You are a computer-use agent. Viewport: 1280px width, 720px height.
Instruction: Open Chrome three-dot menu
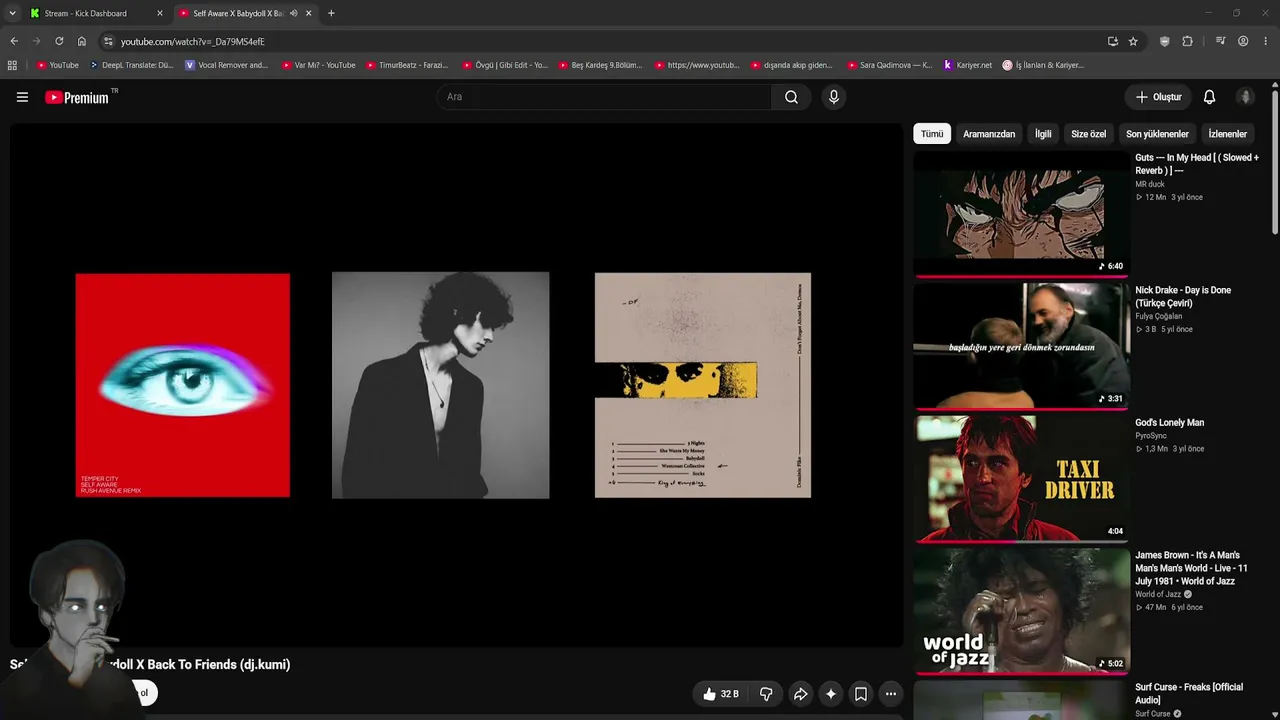pos(1266,41)
